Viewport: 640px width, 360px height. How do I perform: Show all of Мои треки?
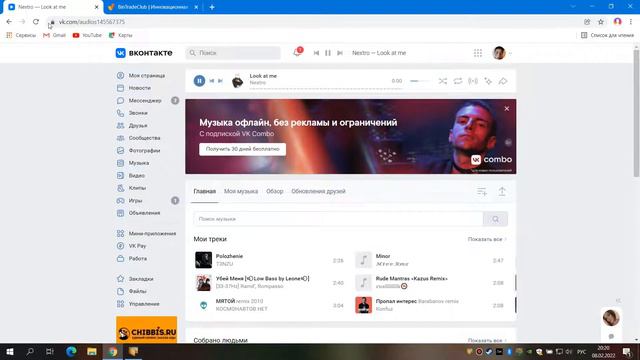point(487,239)
